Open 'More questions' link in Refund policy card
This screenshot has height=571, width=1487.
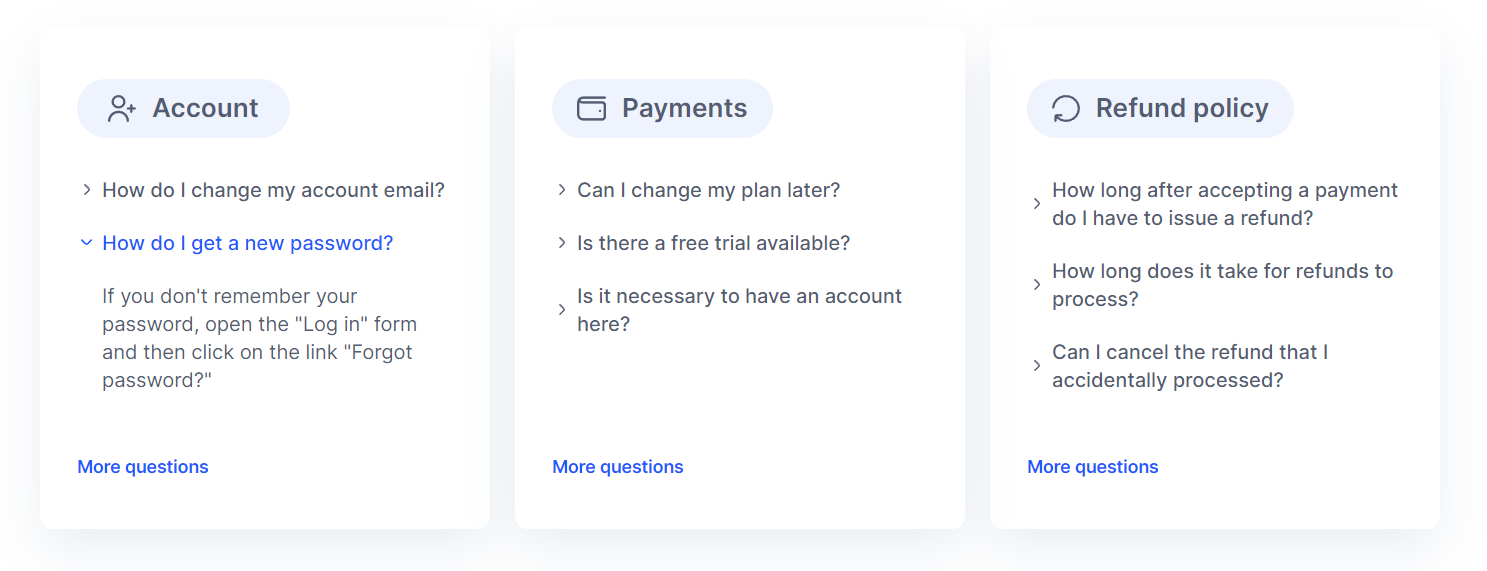(x=1093, y=467)
